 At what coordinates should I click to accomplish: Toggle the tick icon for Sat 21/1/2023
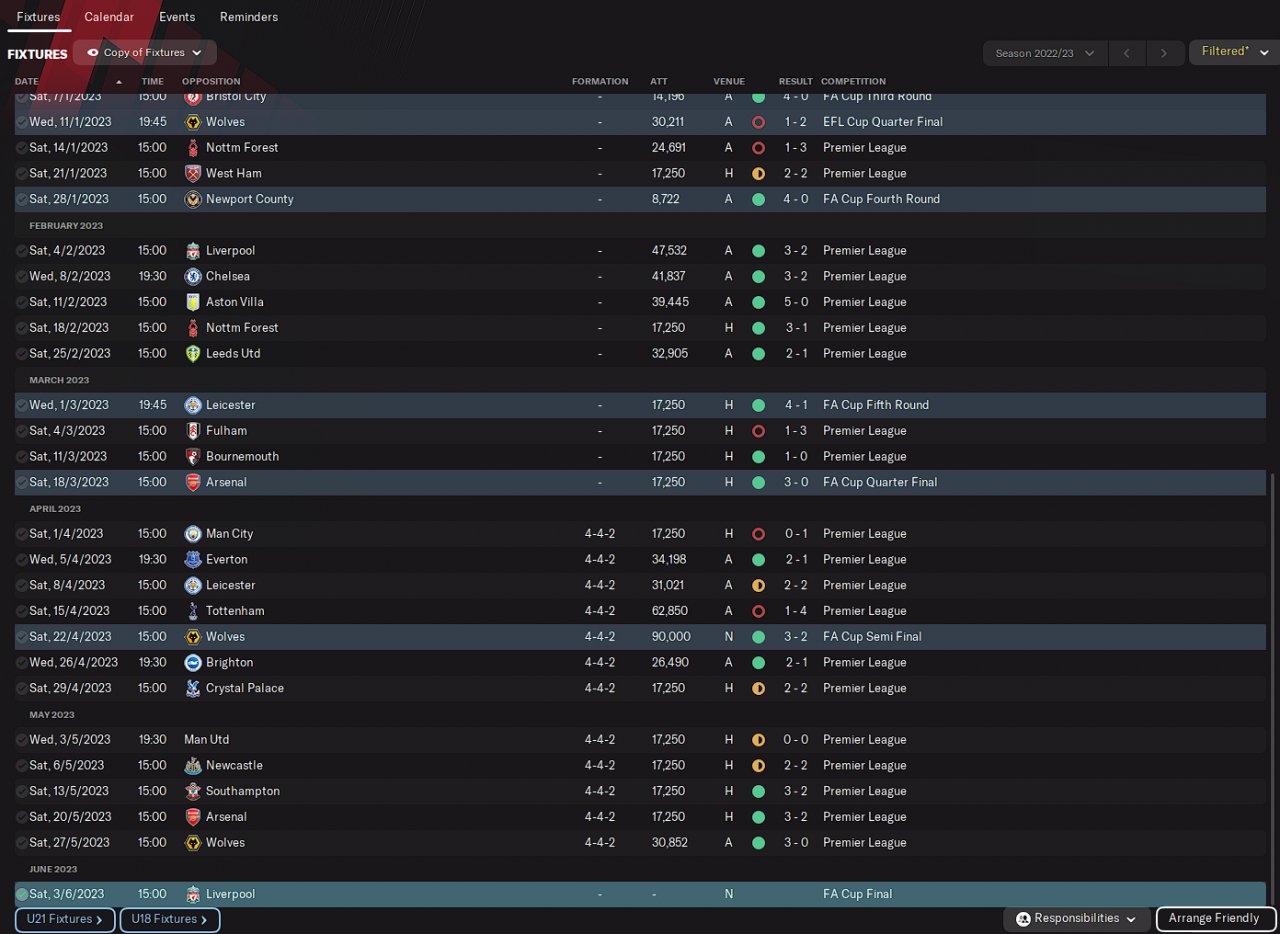(x=22, y=173)
